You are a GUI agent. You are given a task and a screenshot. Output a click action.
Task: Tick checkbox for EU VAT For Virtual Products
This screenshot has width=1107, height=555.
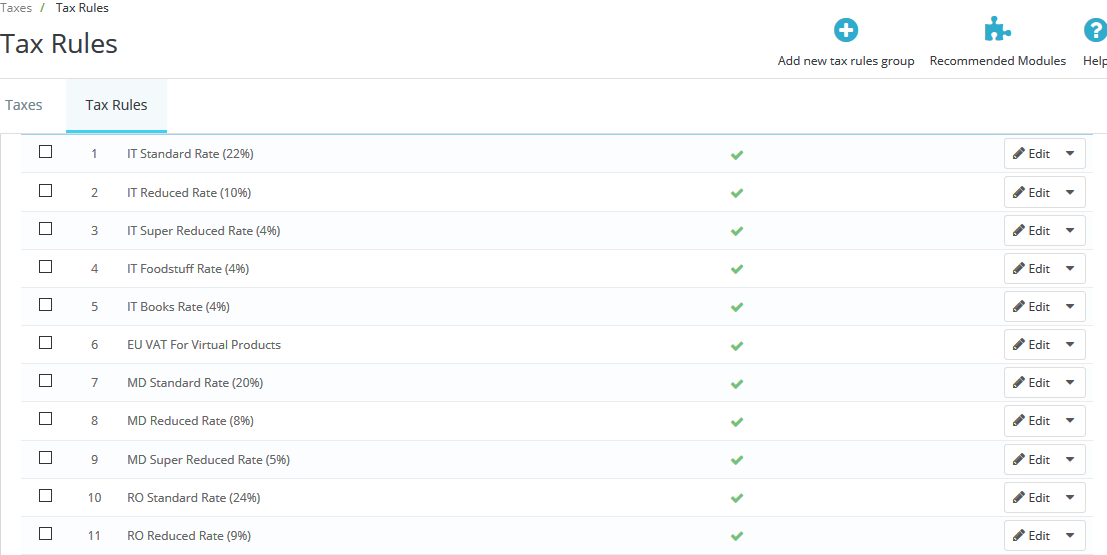click(45, 342)
